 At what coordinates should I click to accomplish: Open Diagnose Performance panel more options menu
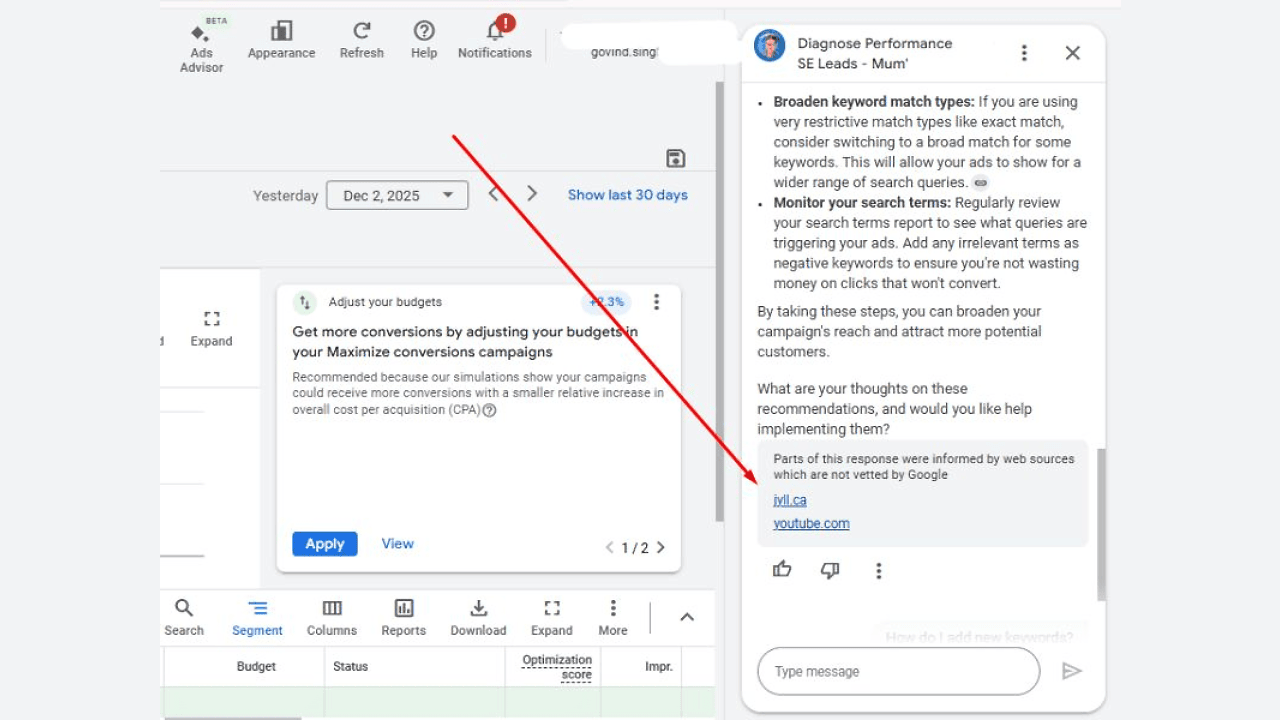point(1023,53)
